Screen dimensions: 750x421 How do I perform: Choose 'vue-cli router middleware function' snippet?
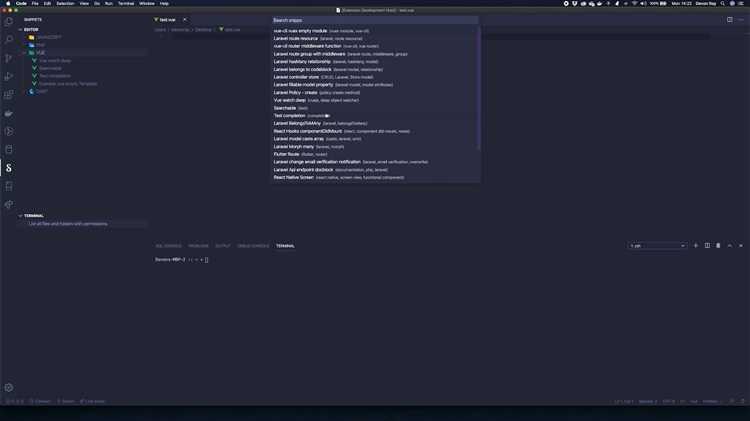tap(375, 46)
